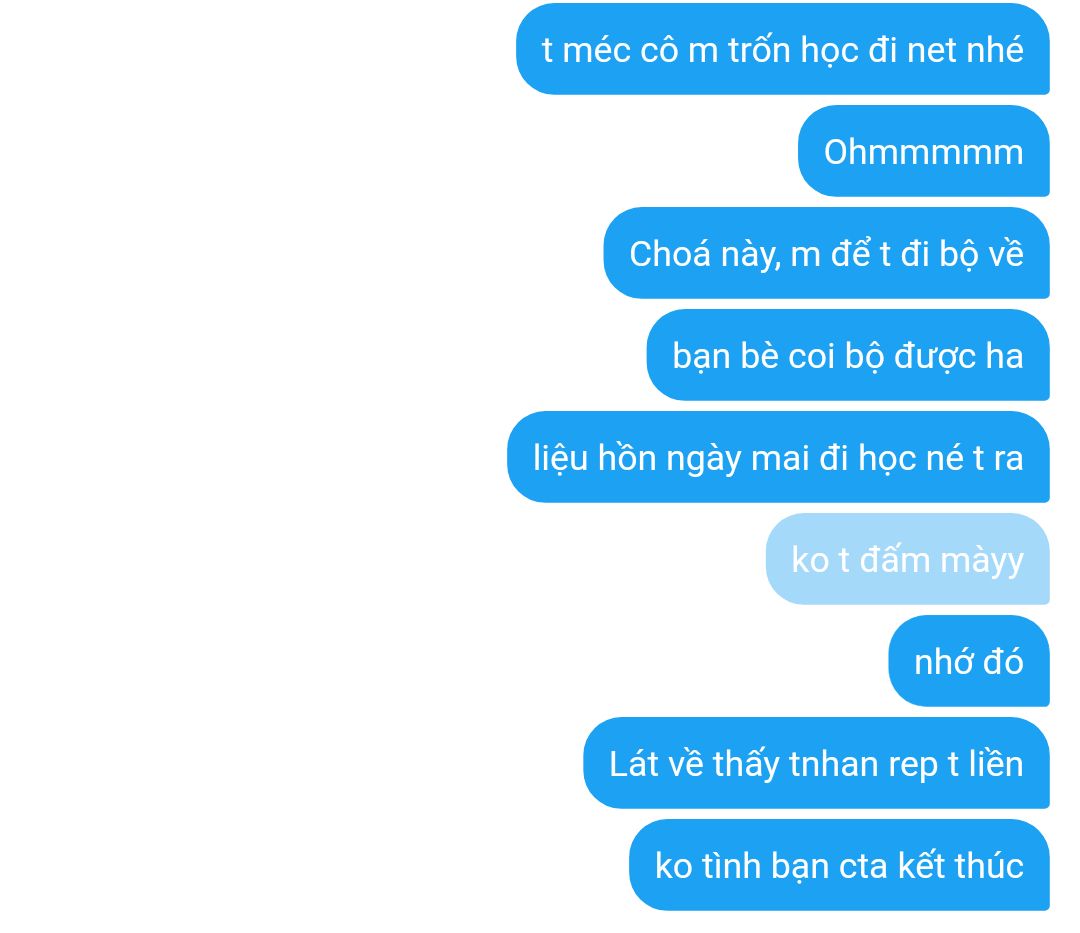Viewport: 1080px width, 933px height.
Task: Tap the faded 'ko t đấm màyy' bubble
Action: coord(908,558)
